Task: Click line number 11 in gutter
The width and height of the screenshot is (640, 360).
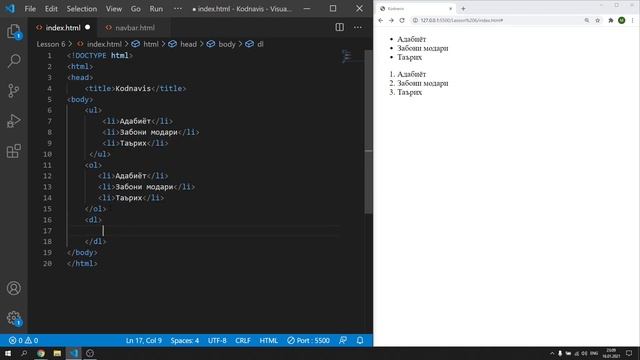Action: click(x=47, y=165)
